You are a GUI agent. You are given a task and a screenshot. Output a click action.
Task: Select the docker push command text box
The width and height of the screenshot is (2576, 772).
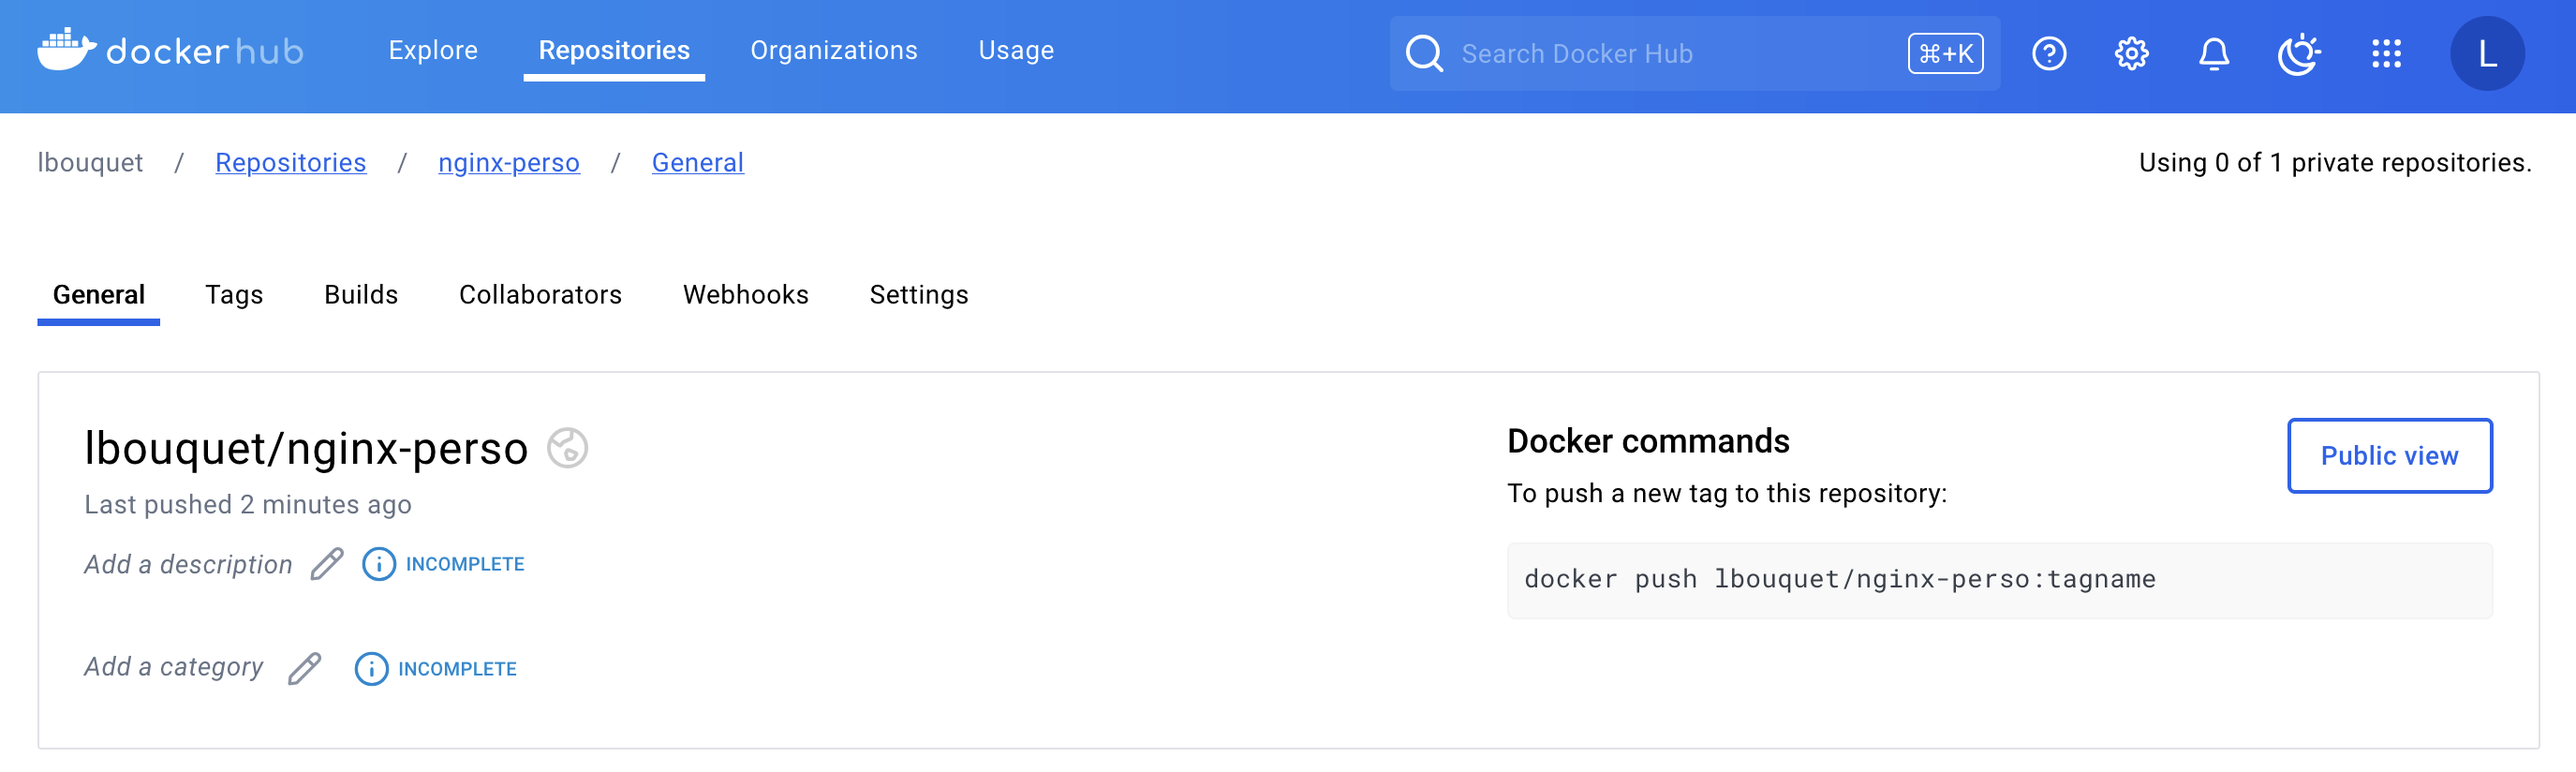pos(1998,580)
